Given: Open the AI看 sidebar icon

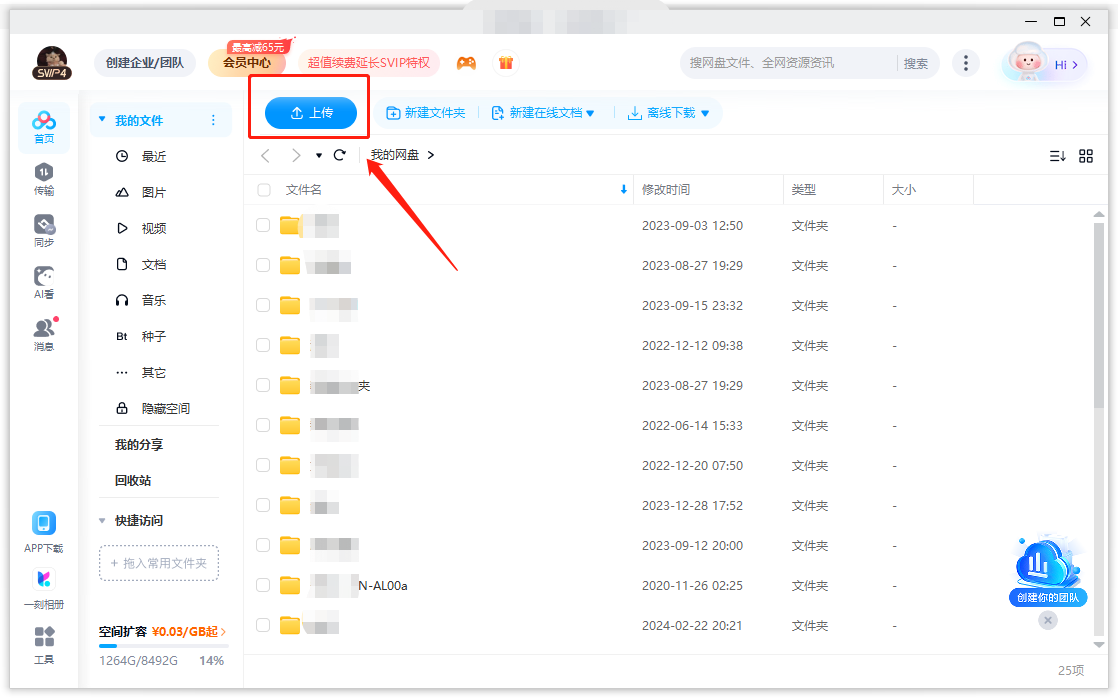Looking at the screenshot, I should (44, 282).
